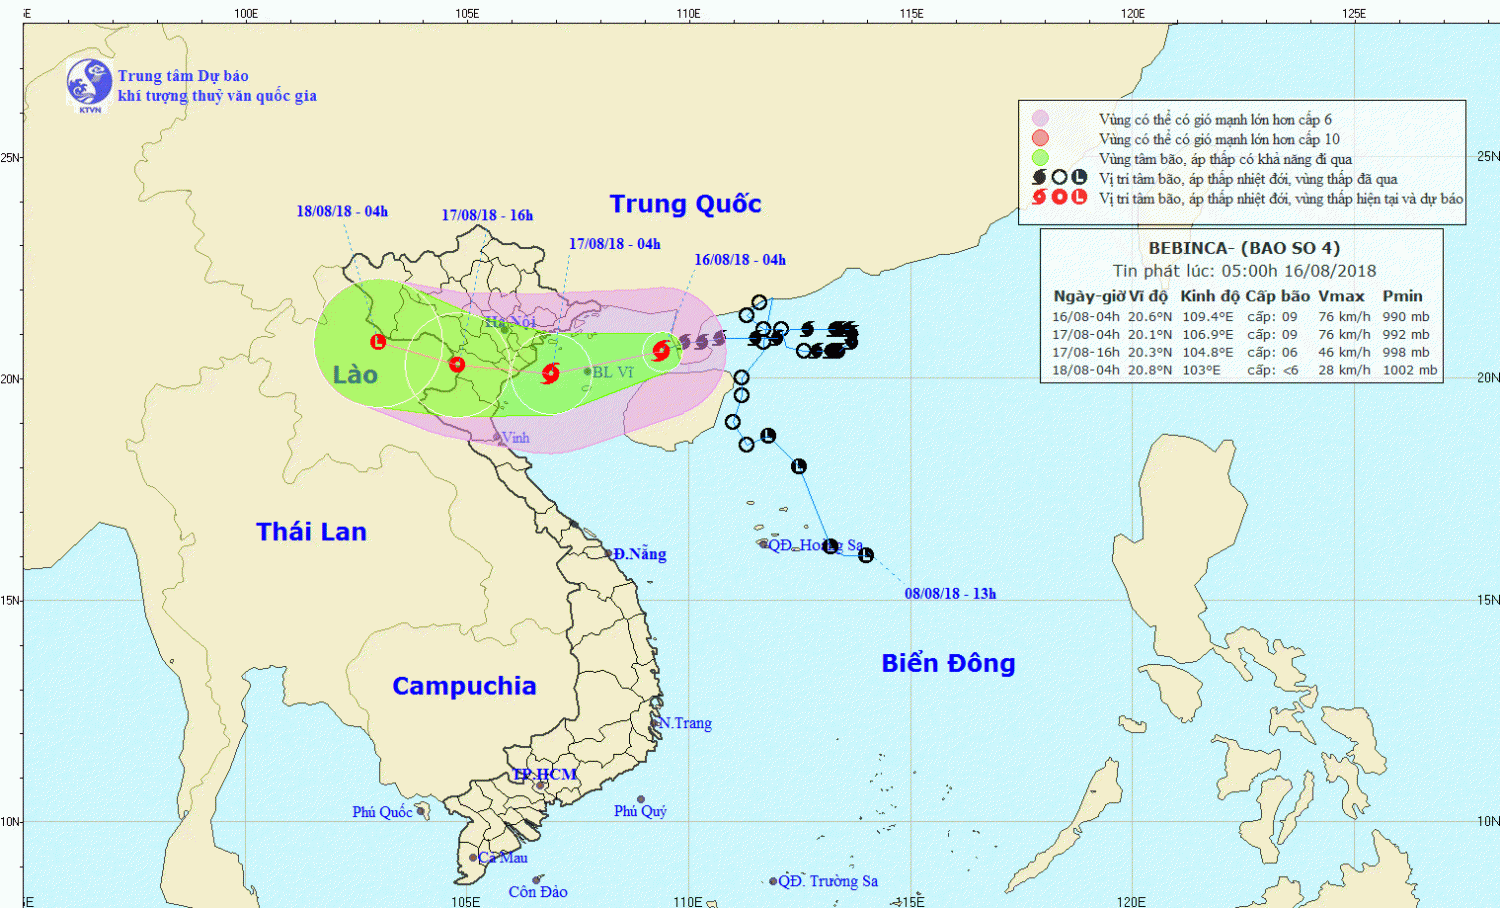Click the '08/08/18 - 13h' track start label
Image resolution: width=1500 pixels, height=908 pixels.
(950, 593)
